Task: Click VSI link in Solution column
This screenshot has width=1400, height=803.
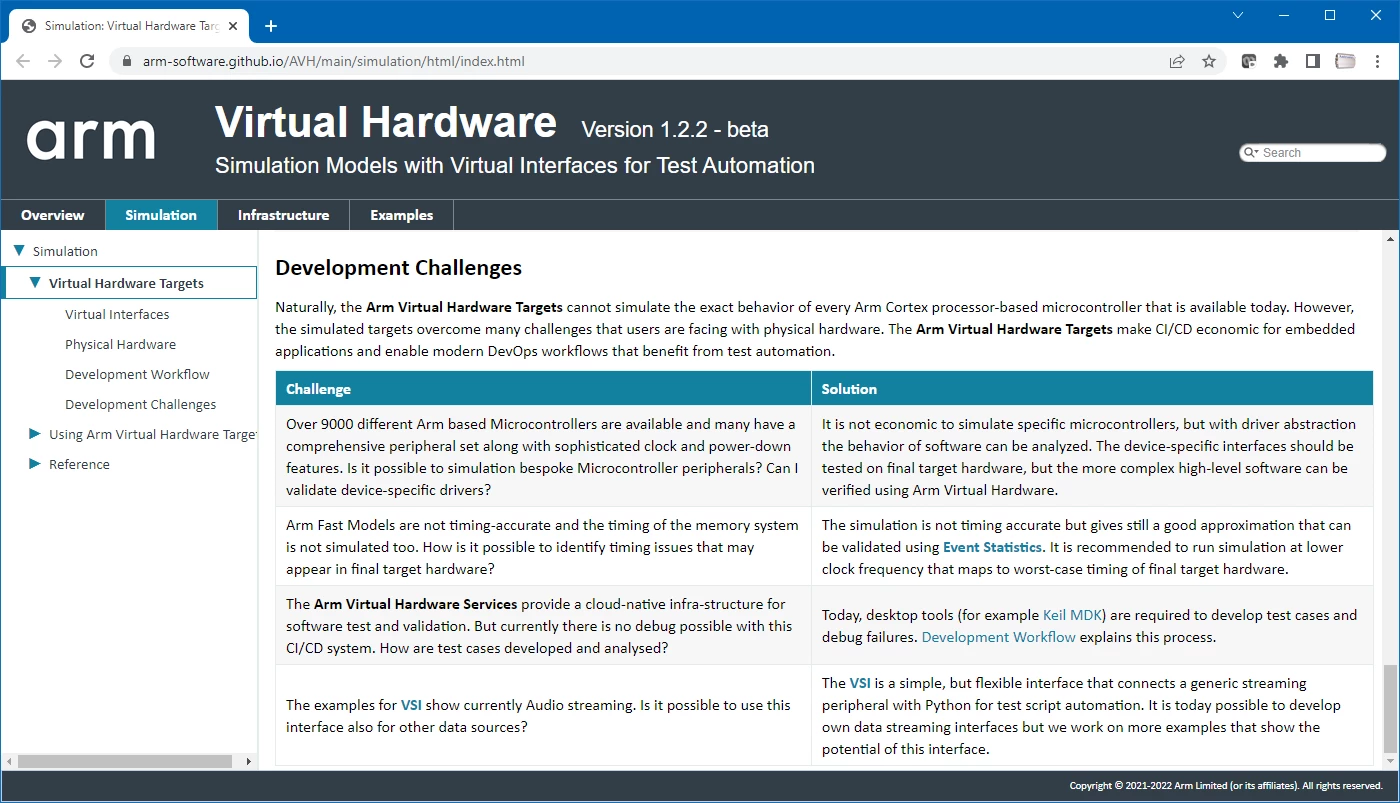Action: click(860, 683)
